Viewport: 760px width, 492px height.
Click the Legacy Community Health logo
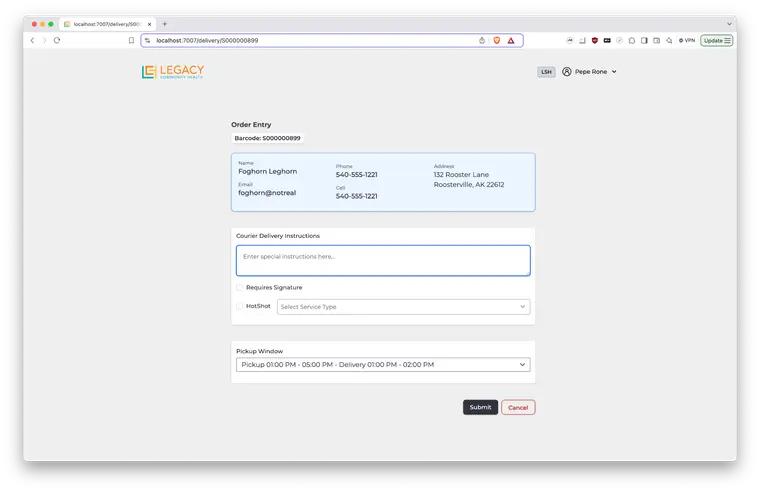click(x=173, y=72)
